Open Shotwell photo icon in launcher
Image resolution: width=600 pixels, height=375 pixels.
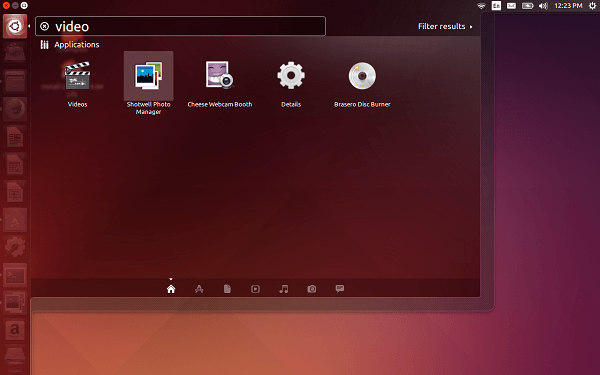(x=15, y=303)
